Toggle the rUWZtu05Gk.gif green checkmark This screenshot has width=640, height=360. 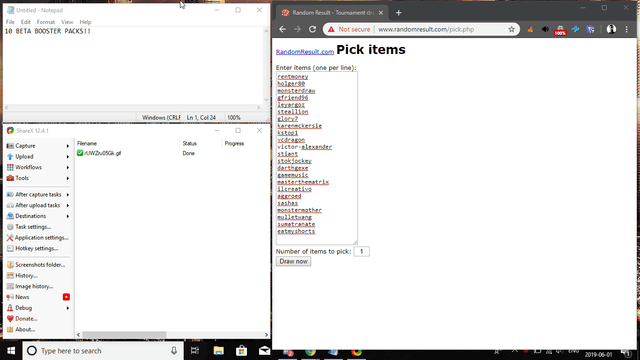coord(80,153)
